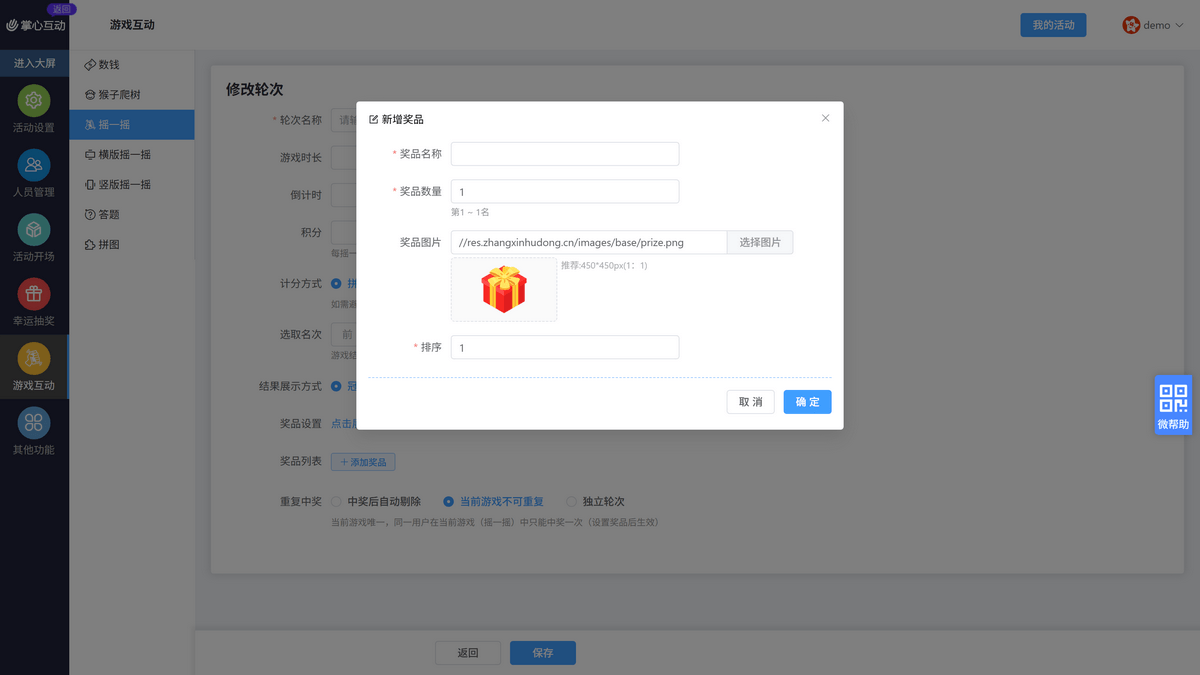Select 独立轮次 radio option
The height and width of the screenshot is (675, 1200).
595,502
